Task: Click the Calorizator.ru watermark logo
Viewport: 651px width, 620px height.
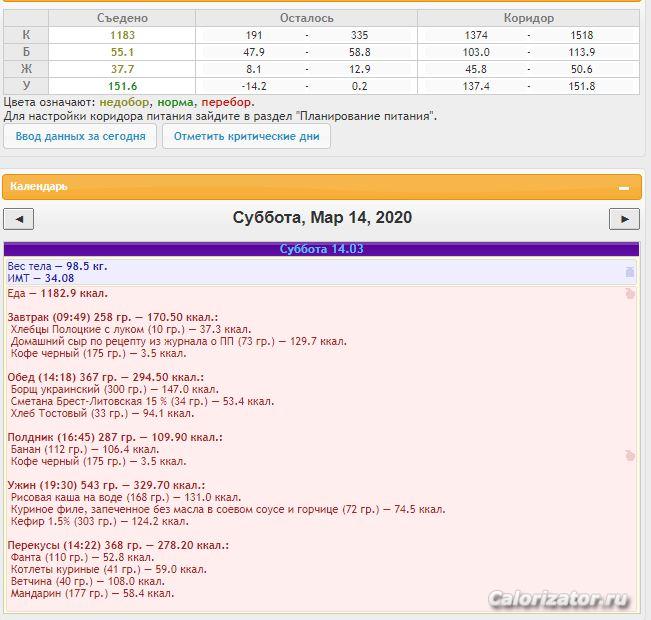Action: click(558, 599)
